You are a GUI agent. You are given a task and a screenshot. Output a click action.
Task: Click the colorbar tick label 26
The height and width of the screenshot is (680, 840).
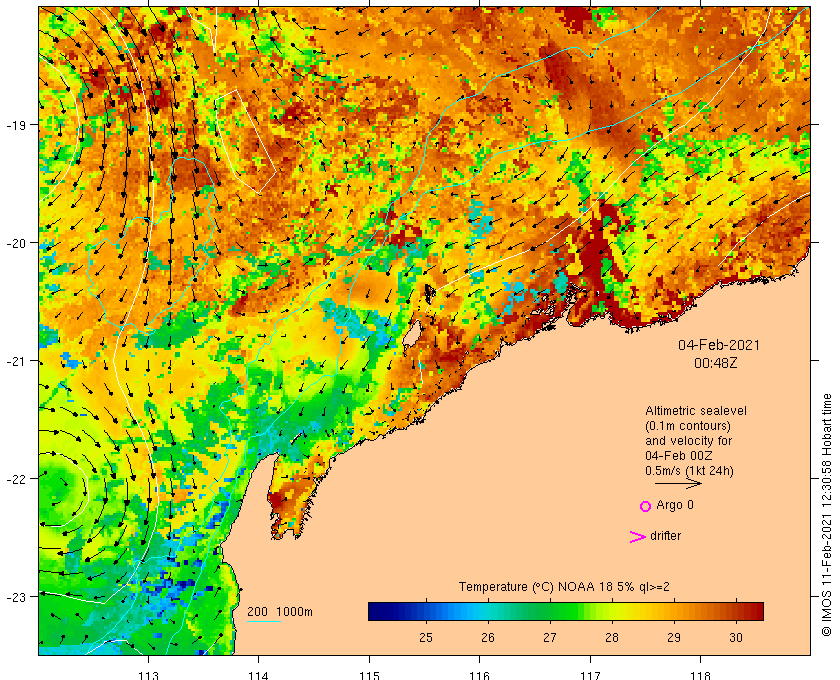point(488,638)
